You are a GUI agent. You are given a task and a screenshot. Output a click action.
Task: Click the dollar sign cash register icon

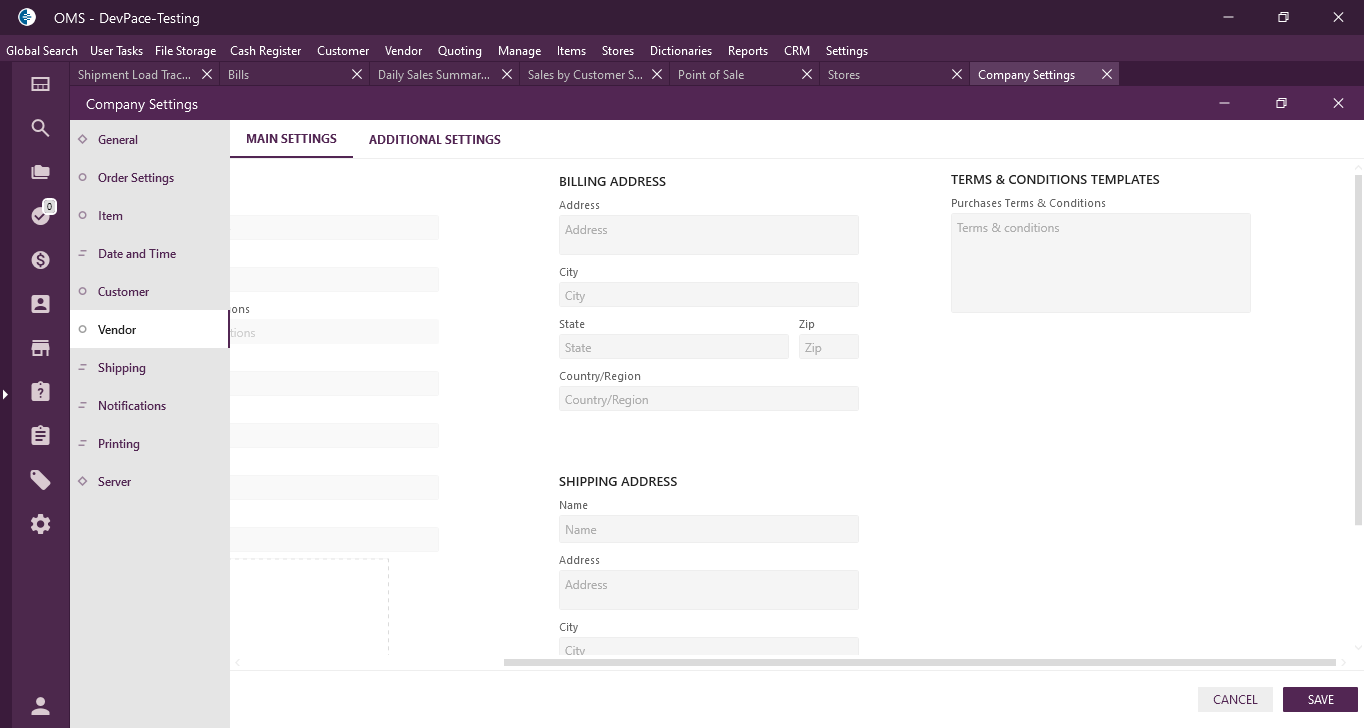click(40, 260)
